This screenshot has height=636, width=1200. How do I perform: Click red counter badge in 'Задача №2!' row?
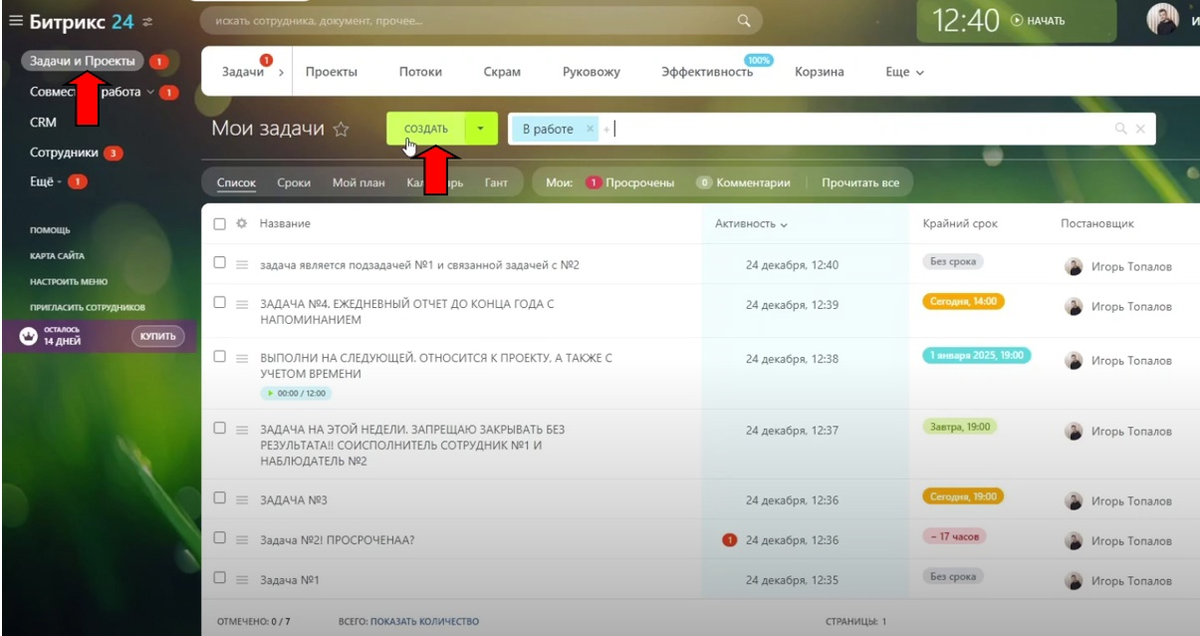pyautogui.click(x=729, y=540)
